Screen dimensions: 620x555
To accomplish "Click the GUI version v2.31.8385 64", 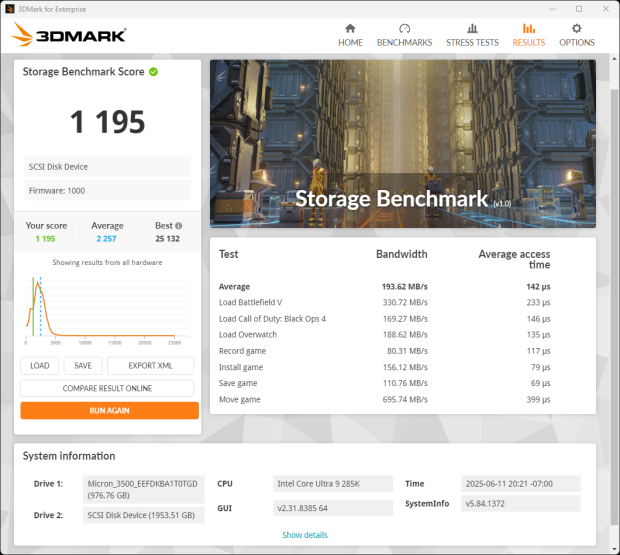I will [x=333, y=508].
